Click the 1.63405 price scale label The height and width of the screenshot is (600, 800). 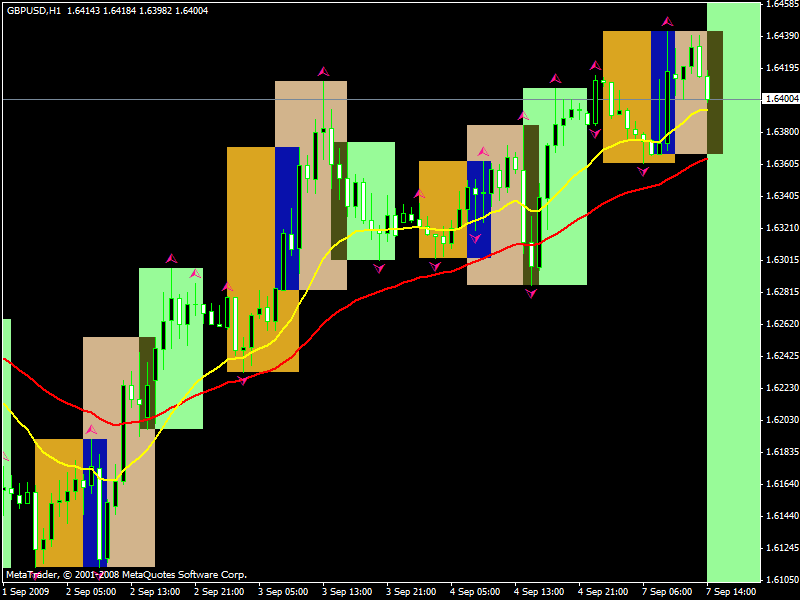pos(782,196)
